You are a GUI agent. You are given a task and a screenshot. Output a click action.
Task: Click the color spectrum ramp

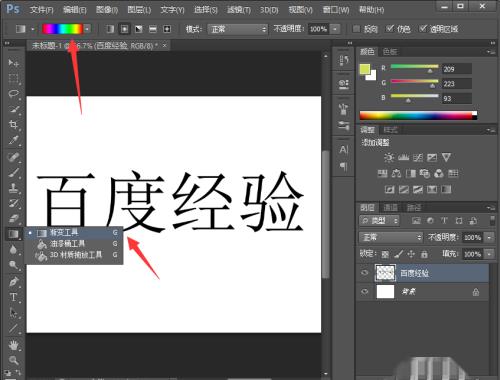click(418, 115)
